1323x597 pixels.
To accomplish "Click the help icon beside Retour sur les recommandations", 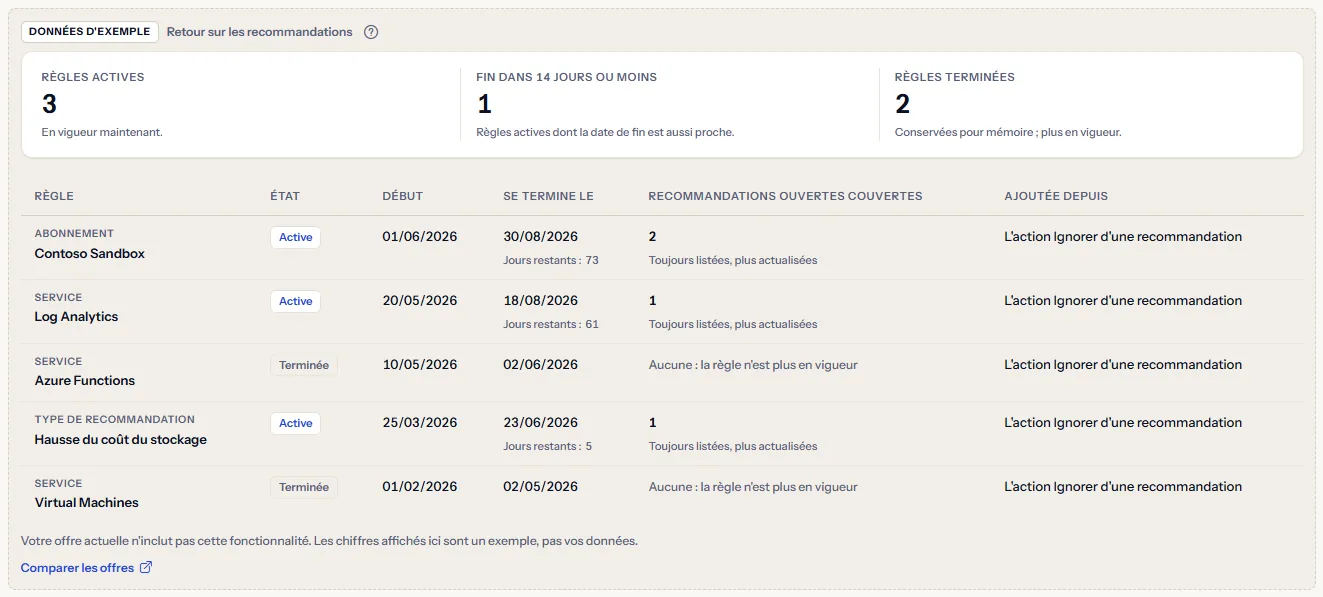I will [371, 32].
